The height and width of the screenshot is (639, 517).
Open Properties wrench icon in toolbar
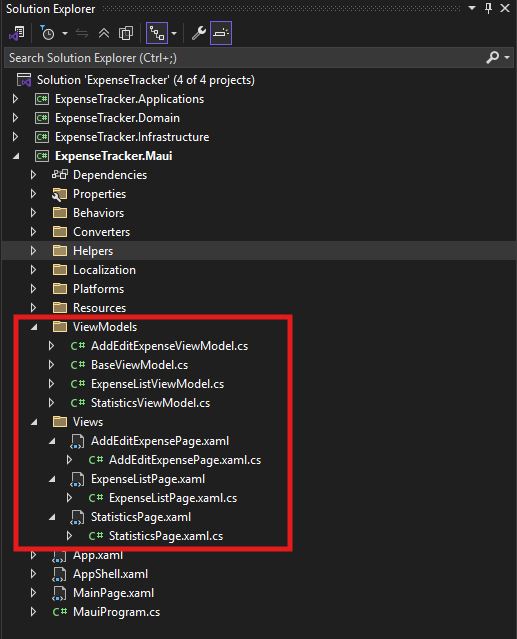(198, 33)
